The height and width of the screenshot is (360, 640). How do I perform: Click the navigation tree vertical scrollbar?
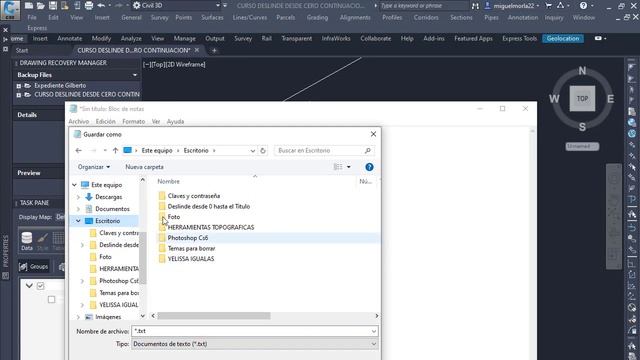pyautogui.click(x=142, y=257)
